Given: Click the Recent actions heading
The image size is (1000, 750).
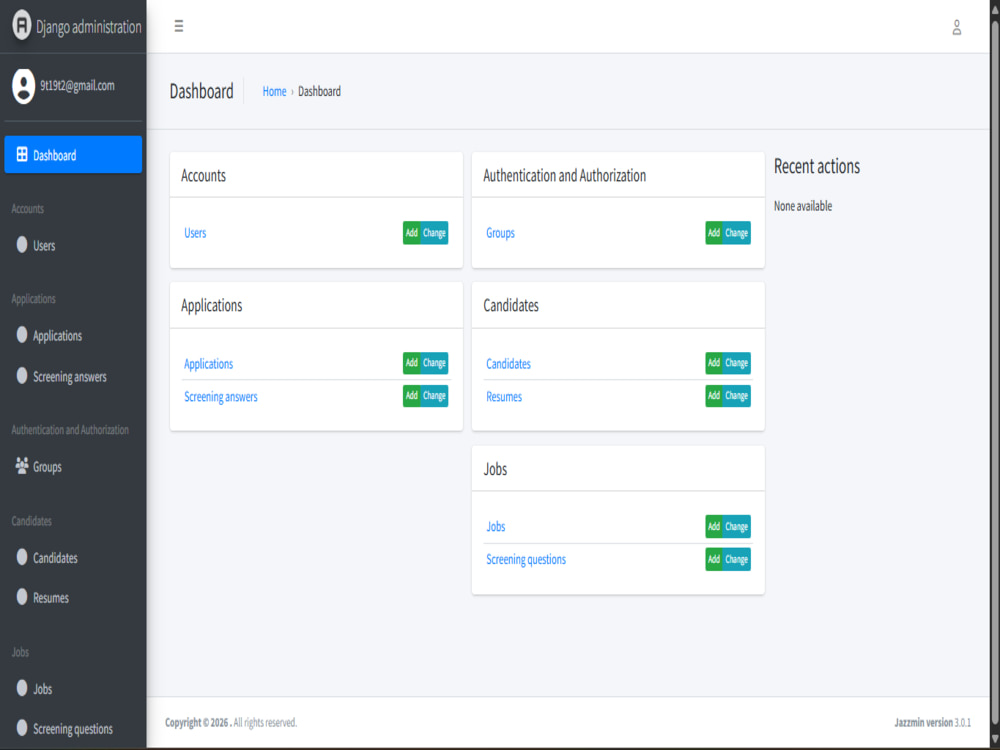Looking at the screenshot, I should [816, 166].
